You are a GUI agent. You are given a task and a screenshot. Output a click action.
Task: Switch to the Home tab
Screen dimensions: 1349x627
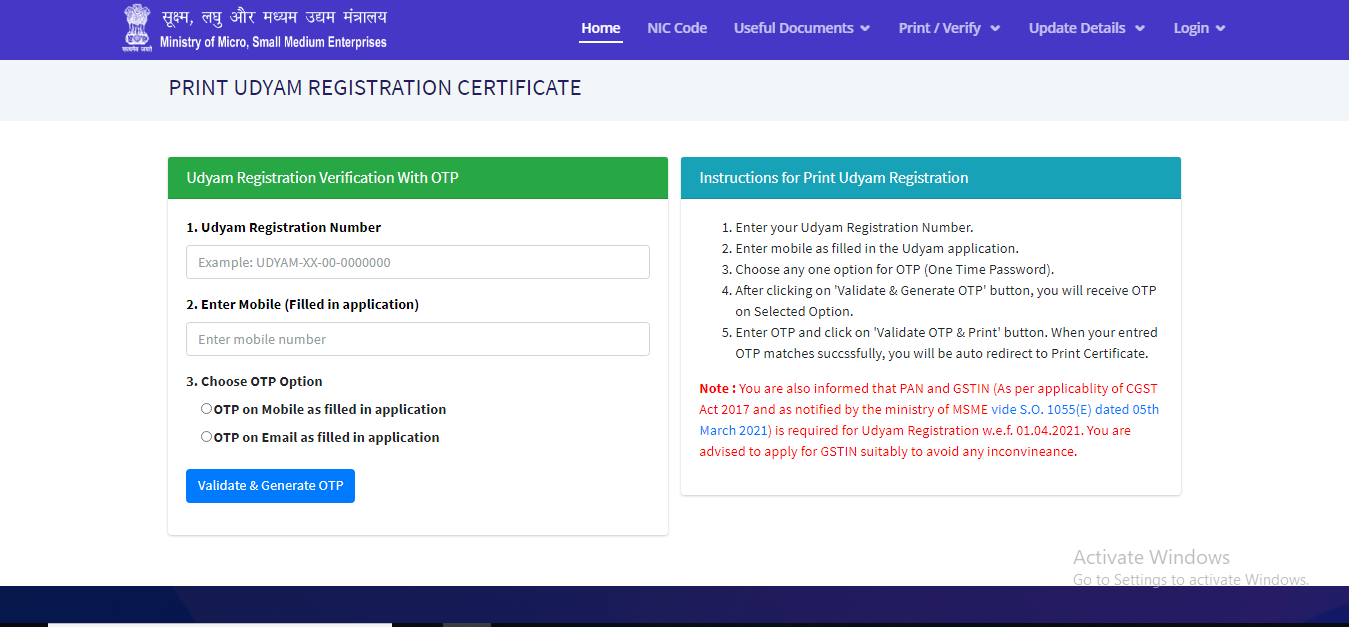[x=600, y=28]
